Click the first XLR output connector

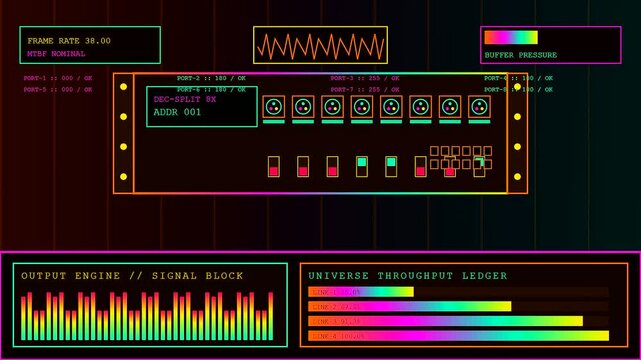tap(273, 107)
